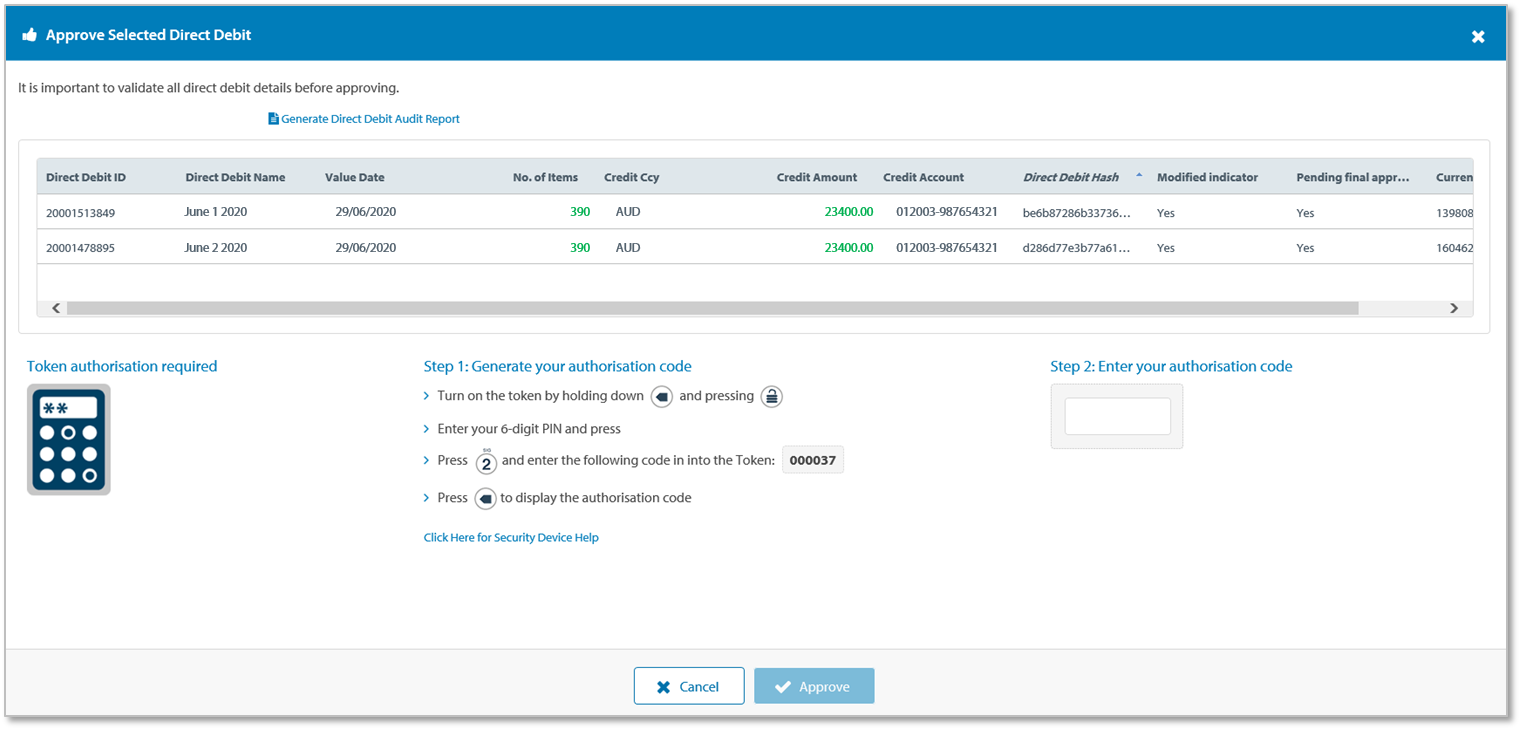Click the circled number 2 token key icon

click(486, 462)
